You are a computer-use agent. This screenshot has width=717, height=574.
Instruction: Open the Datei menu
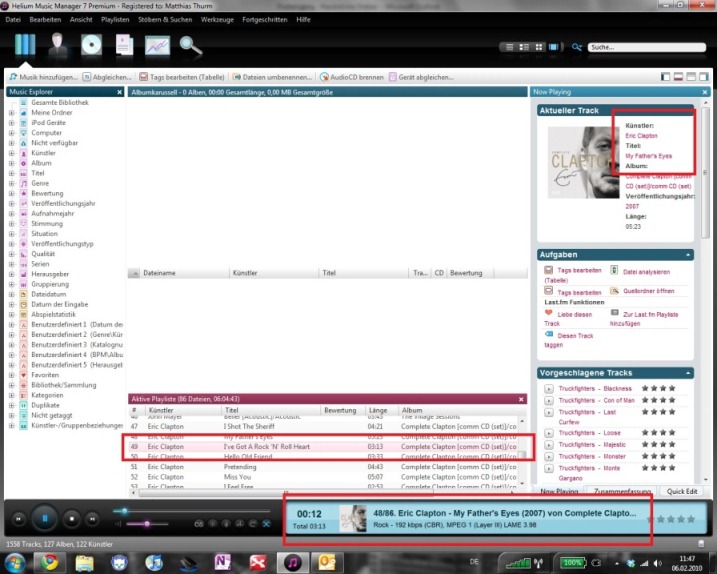[13, 20]
